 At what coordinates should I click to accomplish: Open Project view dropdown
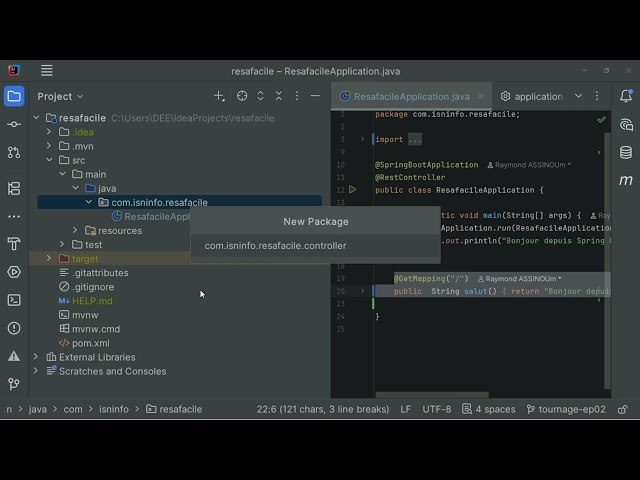[60, 96]
